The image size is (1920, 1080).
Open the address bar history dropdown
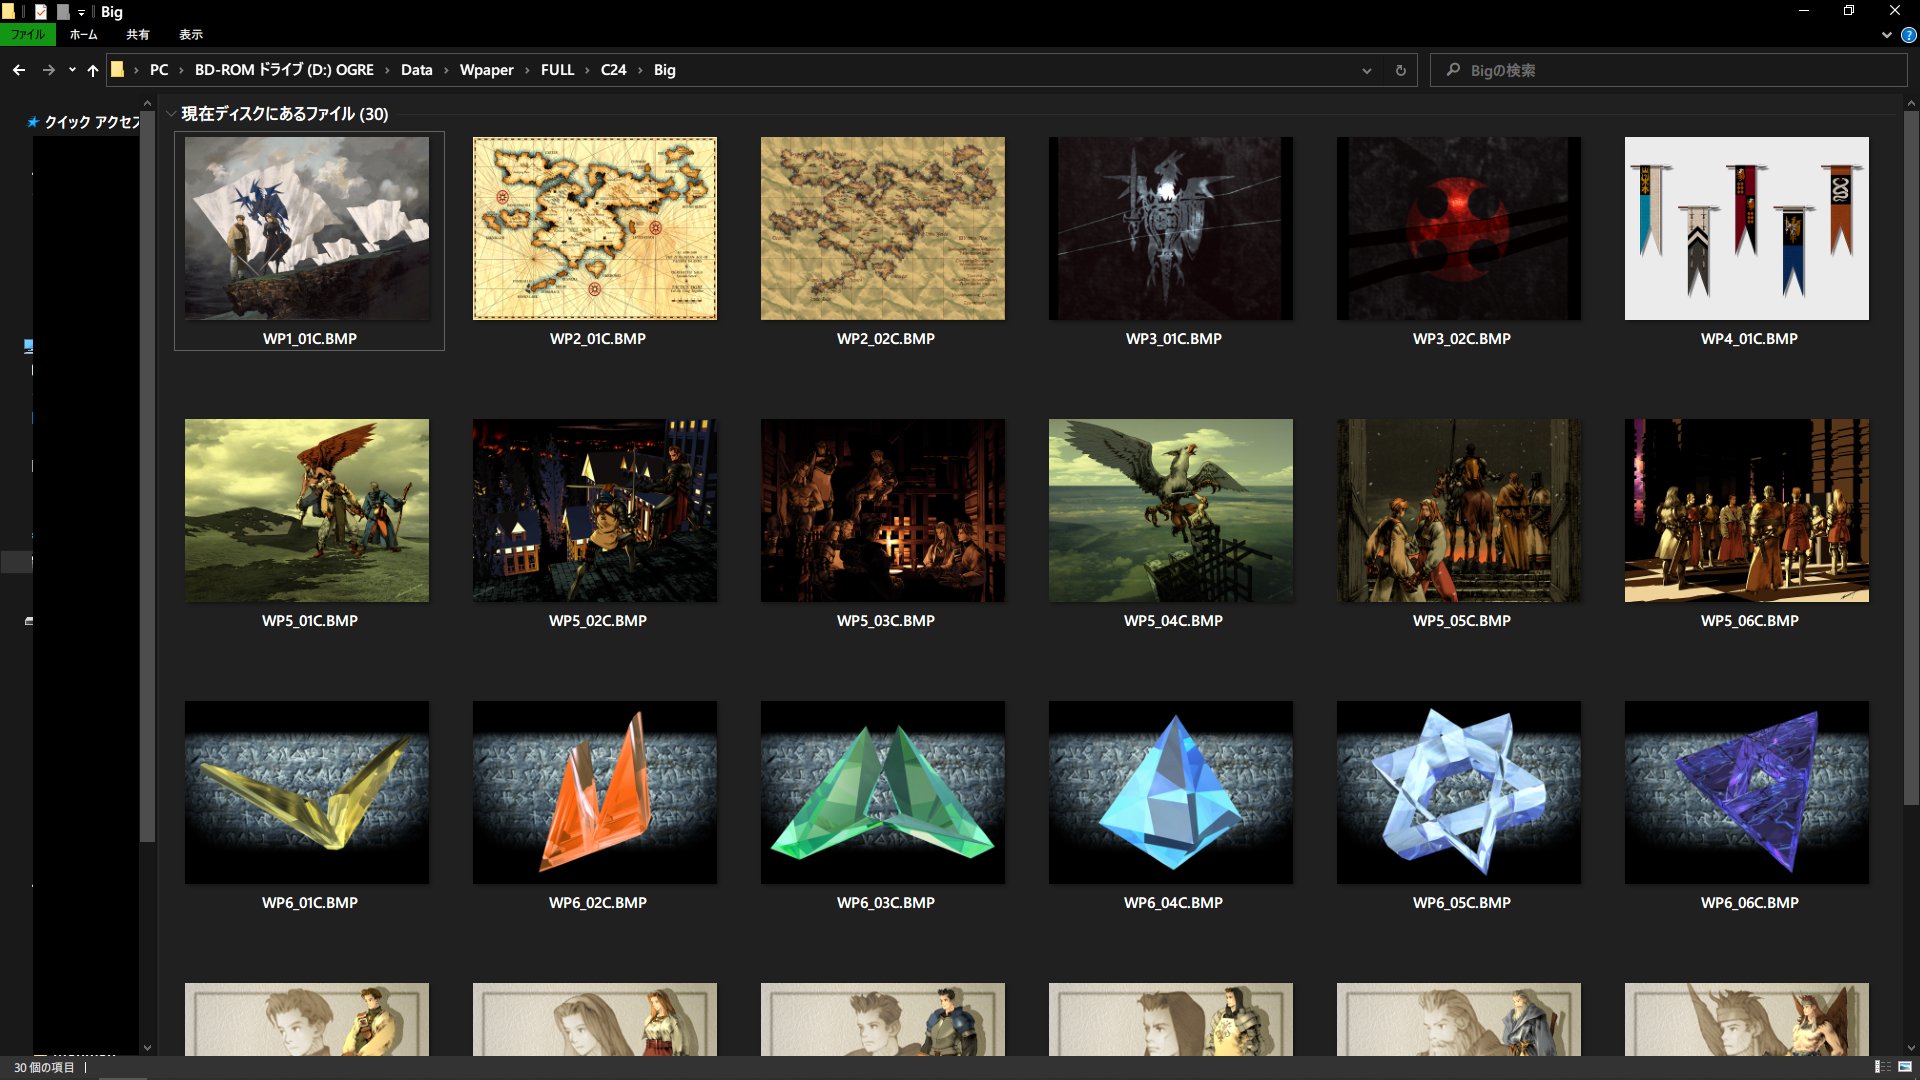click(x=1366, y=70)
